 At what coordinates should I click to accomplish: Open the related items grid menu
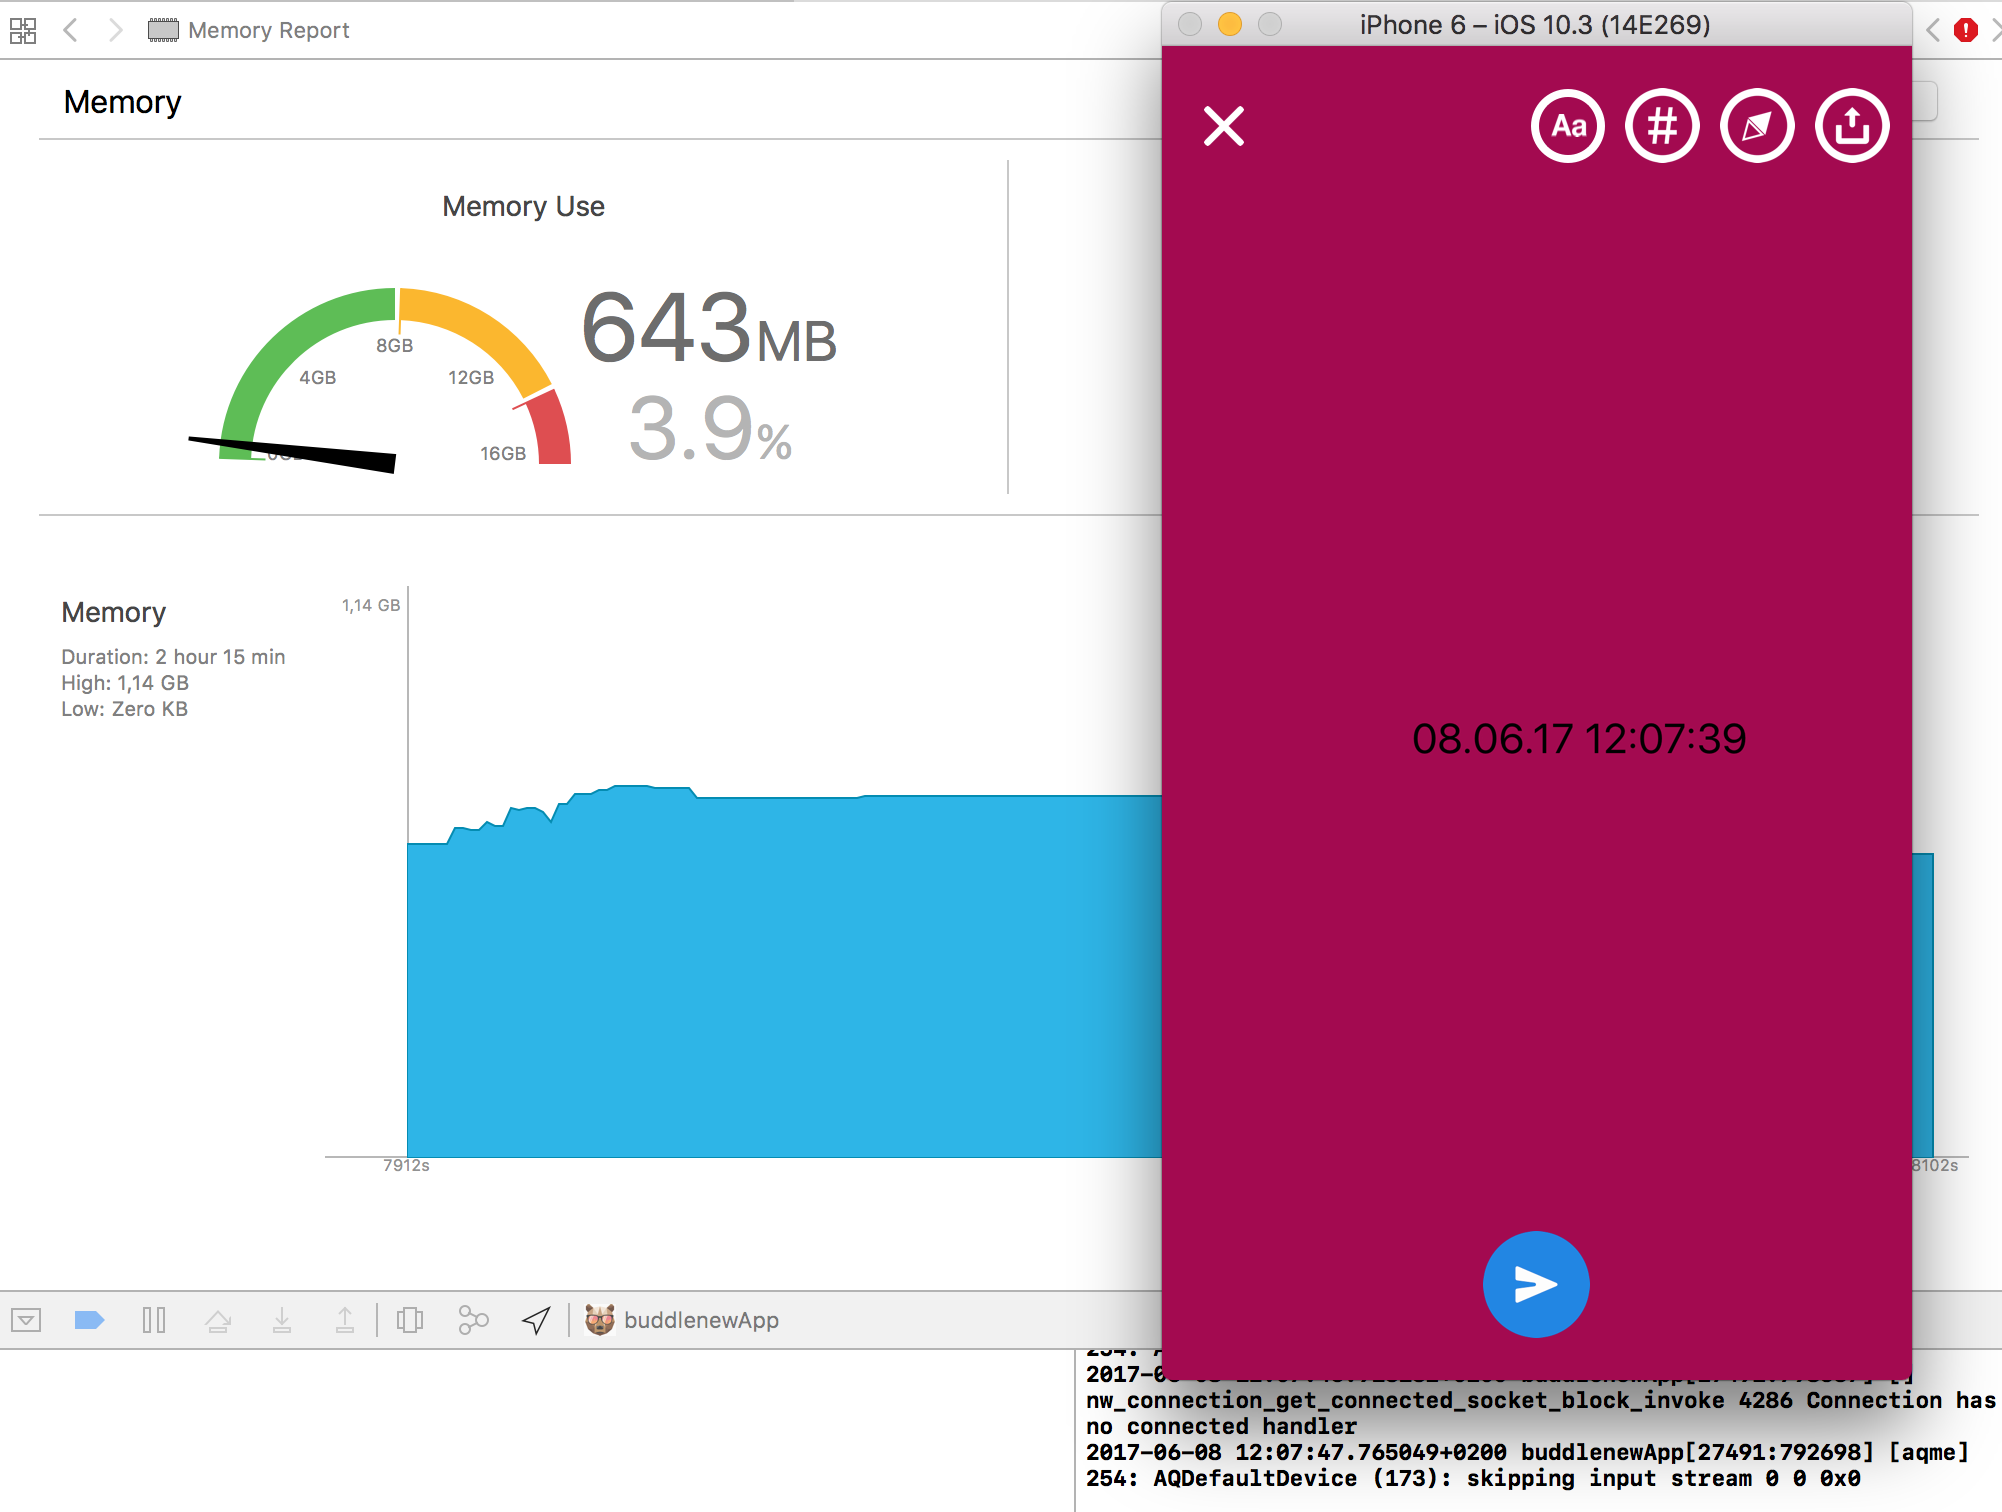tap(23, 30)
